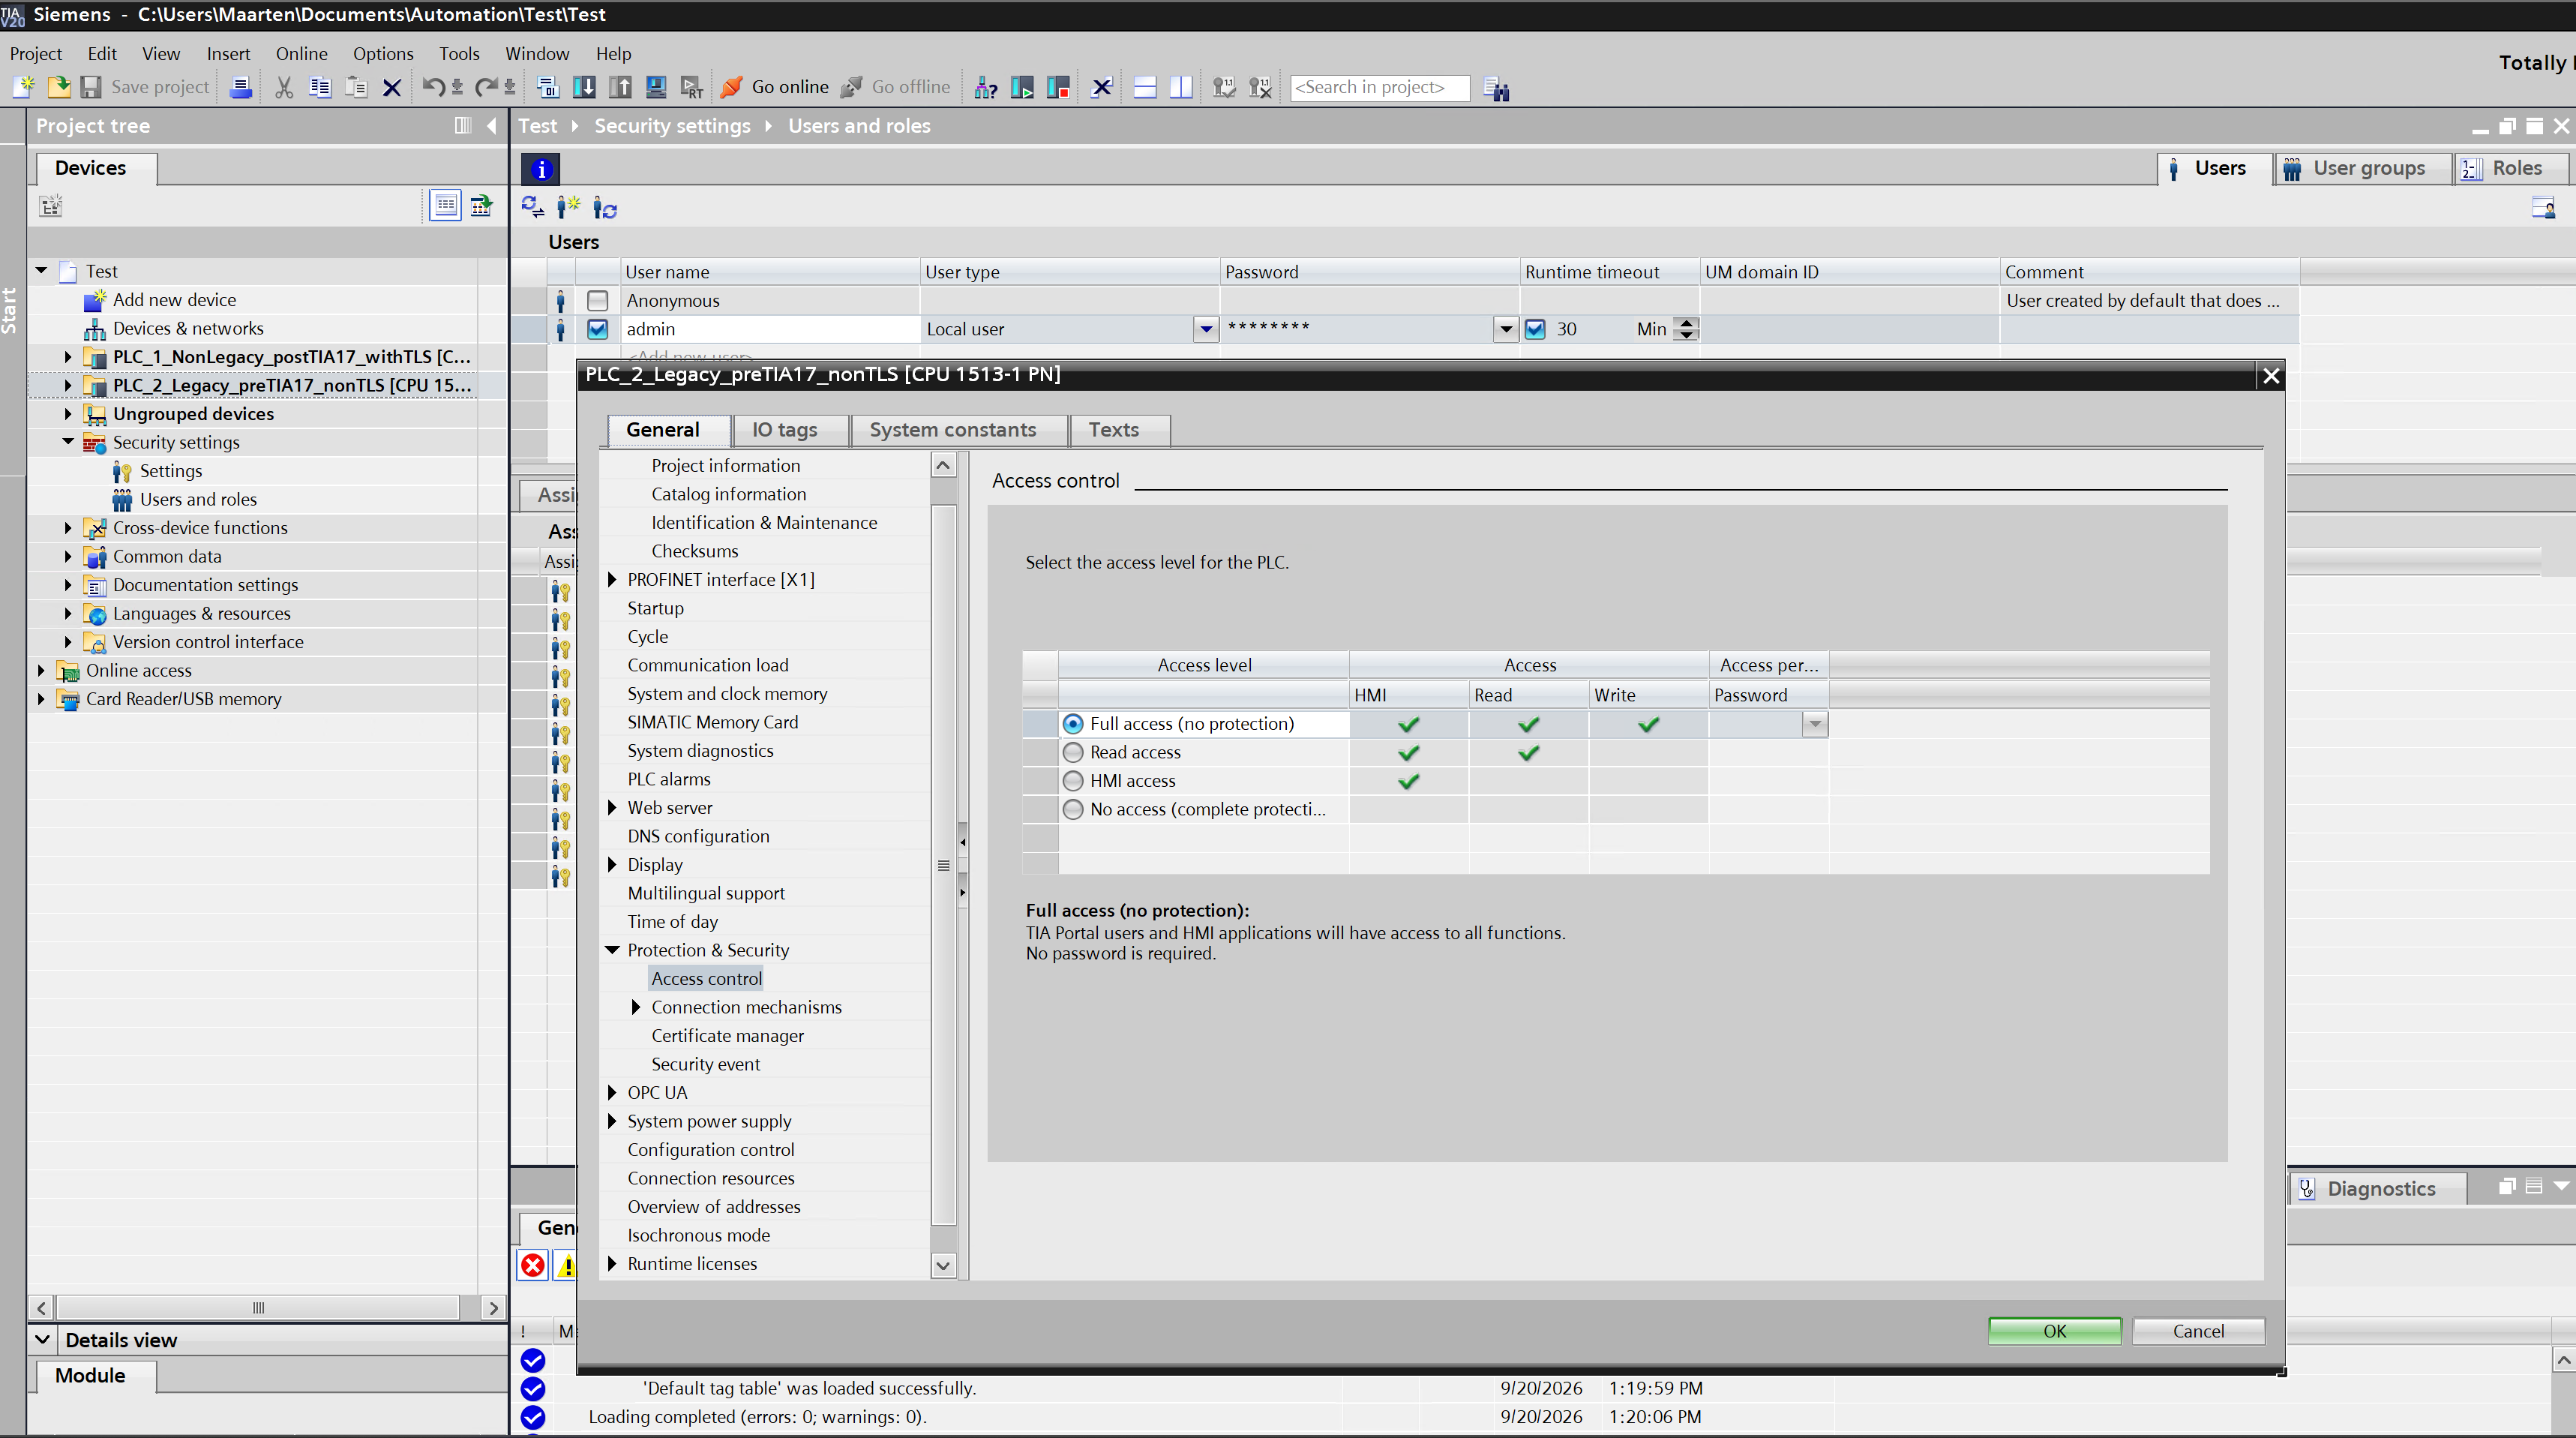Expand the OPC UA properties item

tap(612, 1093)
